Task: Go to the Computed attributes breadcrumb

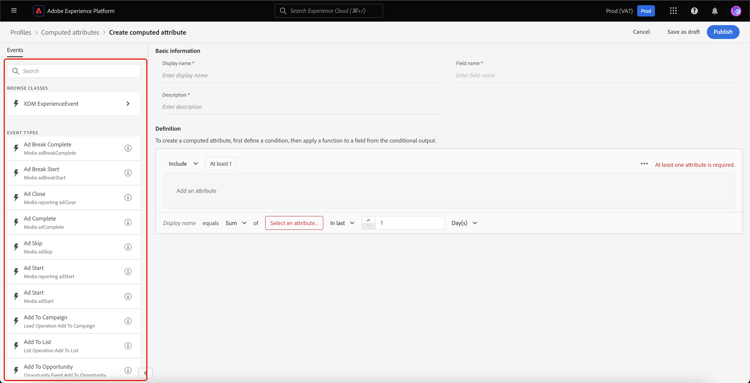Action: [70, 33]
